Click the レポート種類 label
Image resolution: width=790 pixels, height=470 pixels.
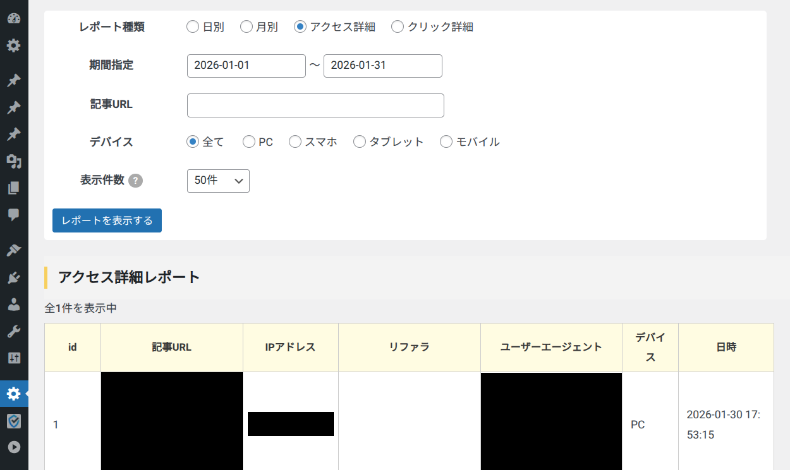point(112,27)
